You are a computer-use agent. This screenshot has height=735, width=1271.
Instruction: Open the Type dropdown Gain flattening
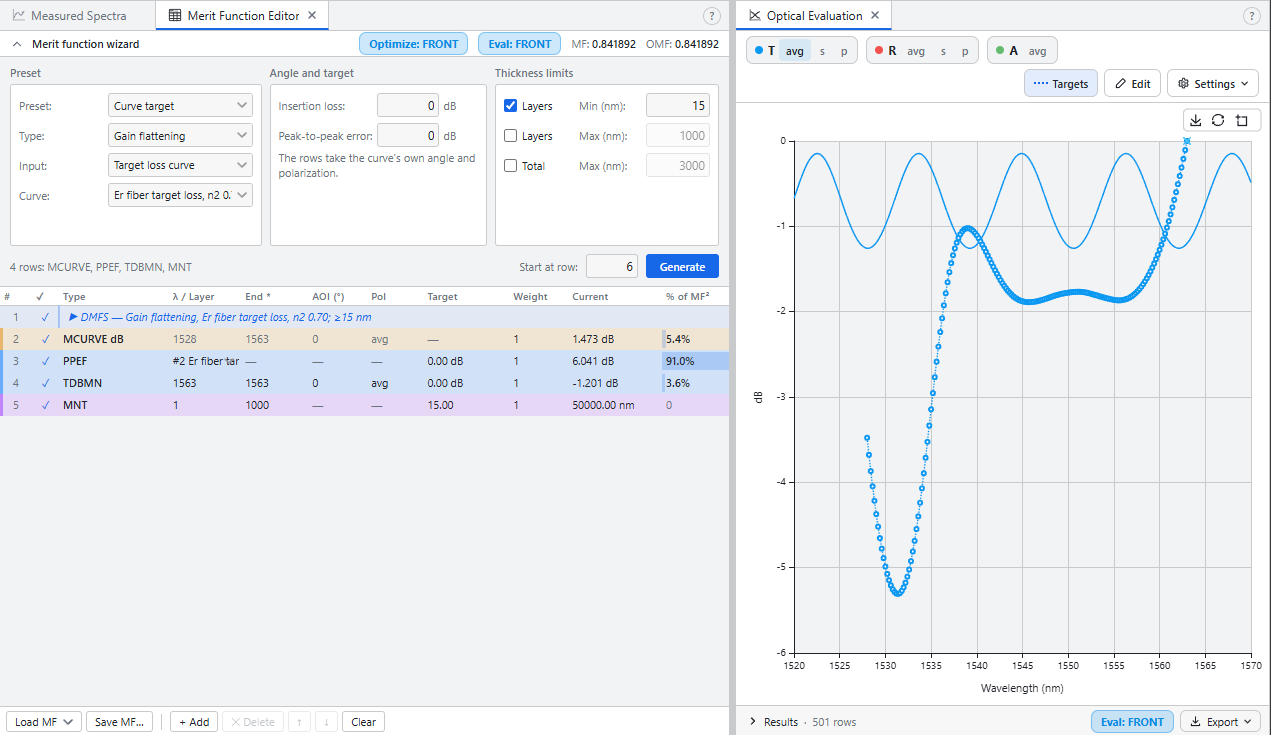180,135
